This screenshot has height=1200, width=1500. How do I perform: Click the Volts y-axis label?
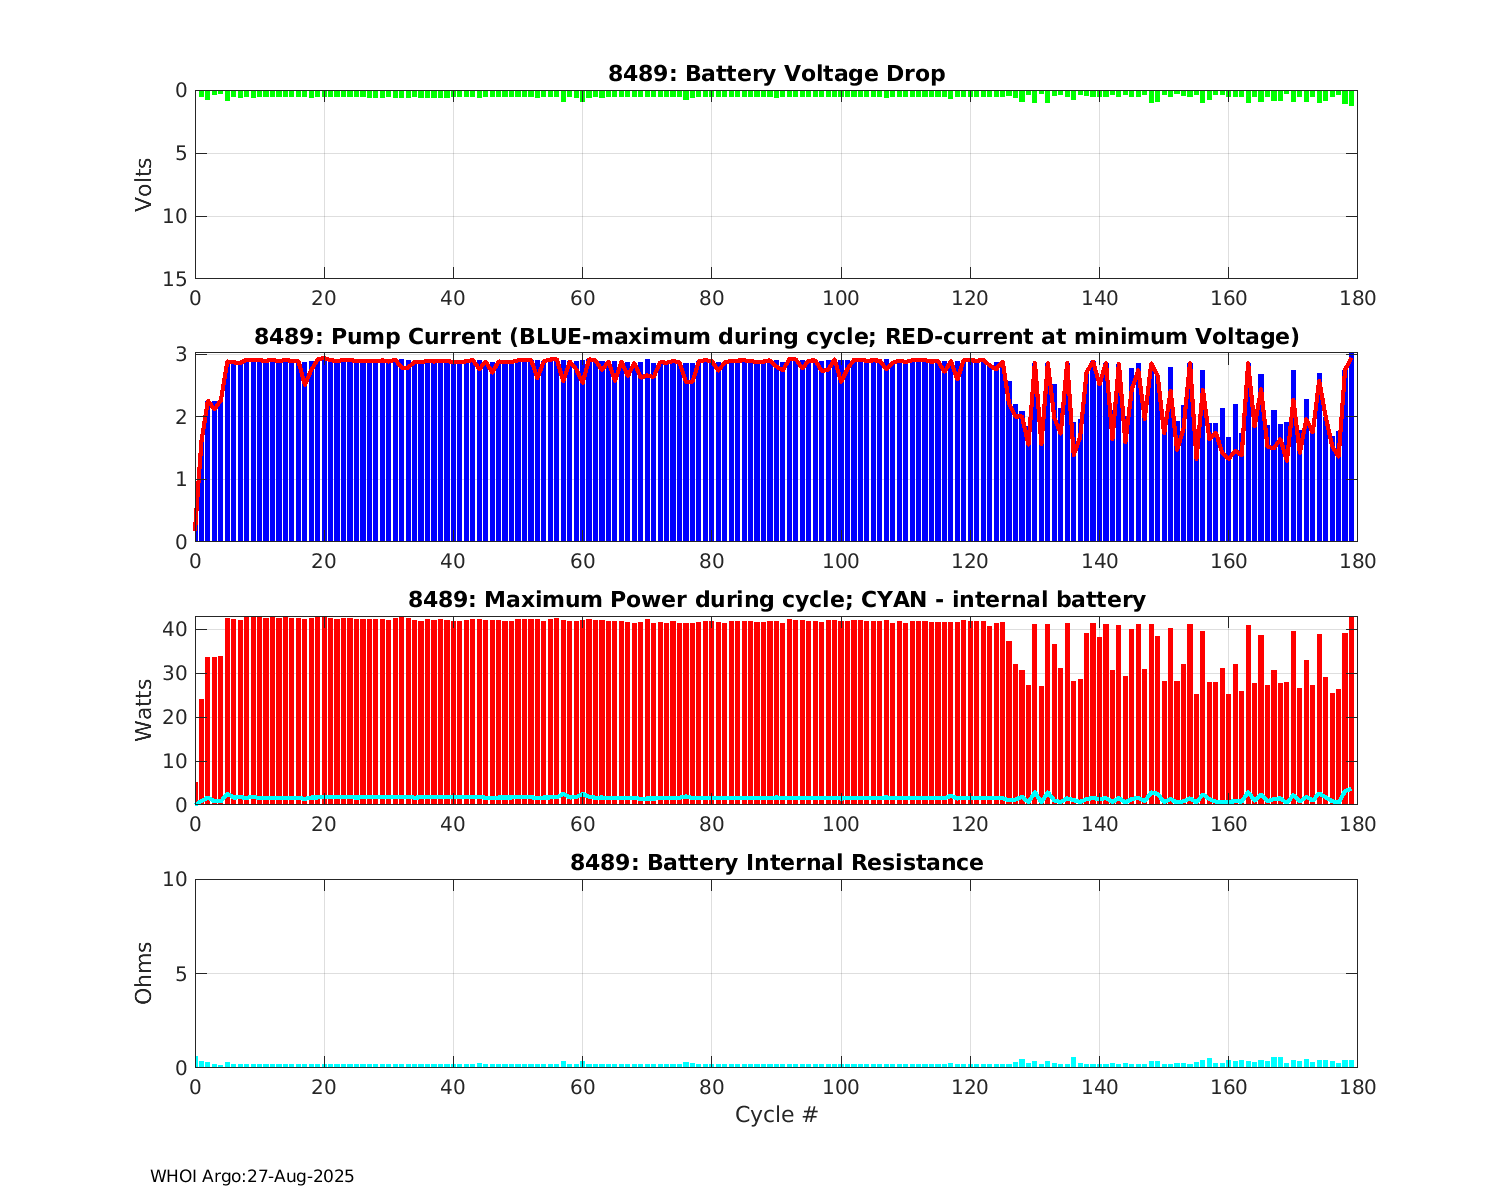click(144, 184)
